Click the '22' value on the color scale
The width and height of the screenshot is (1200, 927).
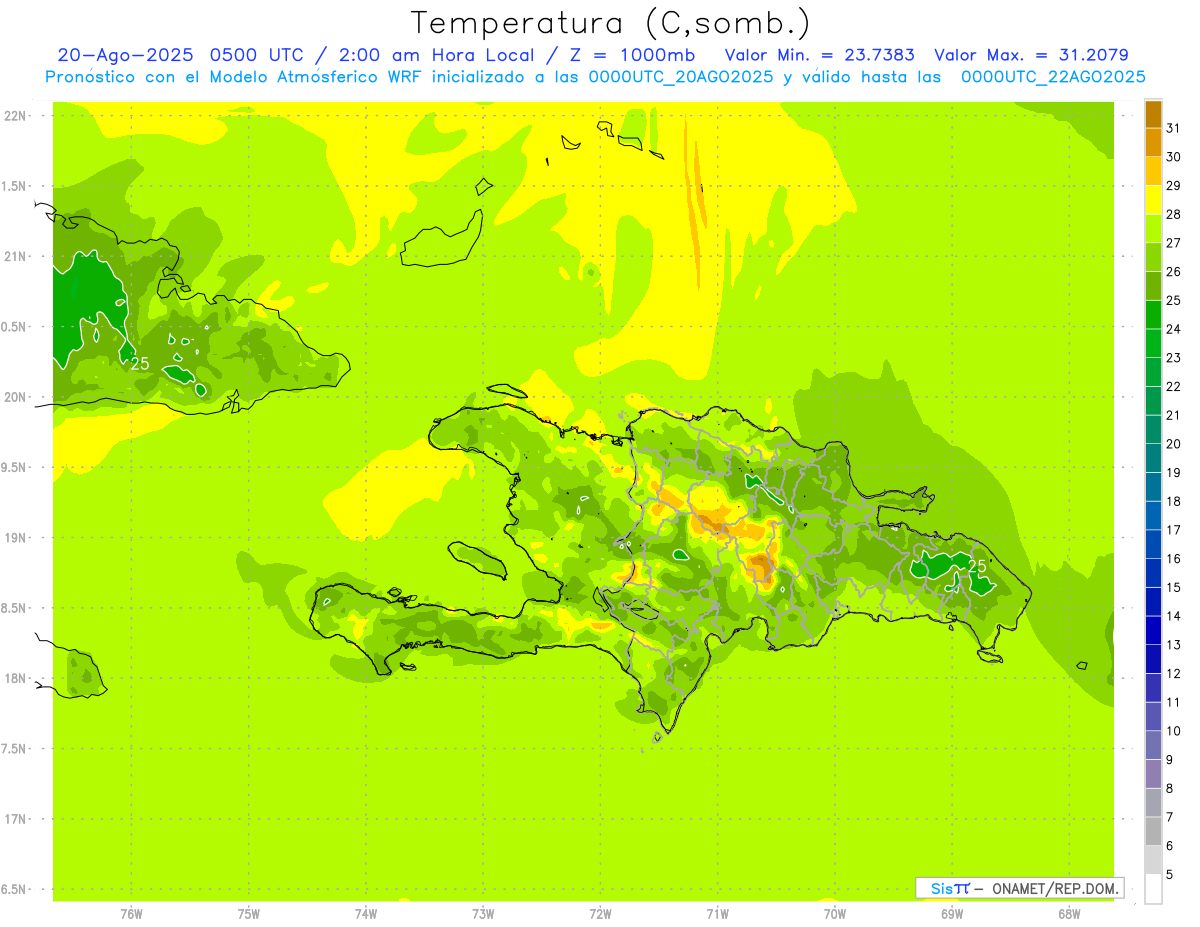[1174, 386]
